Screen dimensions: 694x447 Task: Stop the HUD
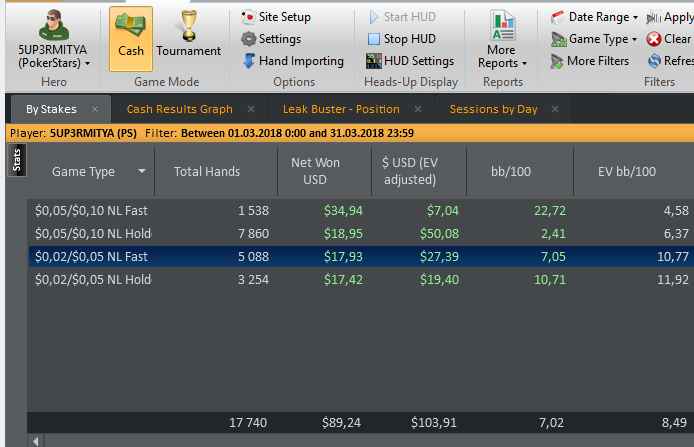tap(401, 39)
